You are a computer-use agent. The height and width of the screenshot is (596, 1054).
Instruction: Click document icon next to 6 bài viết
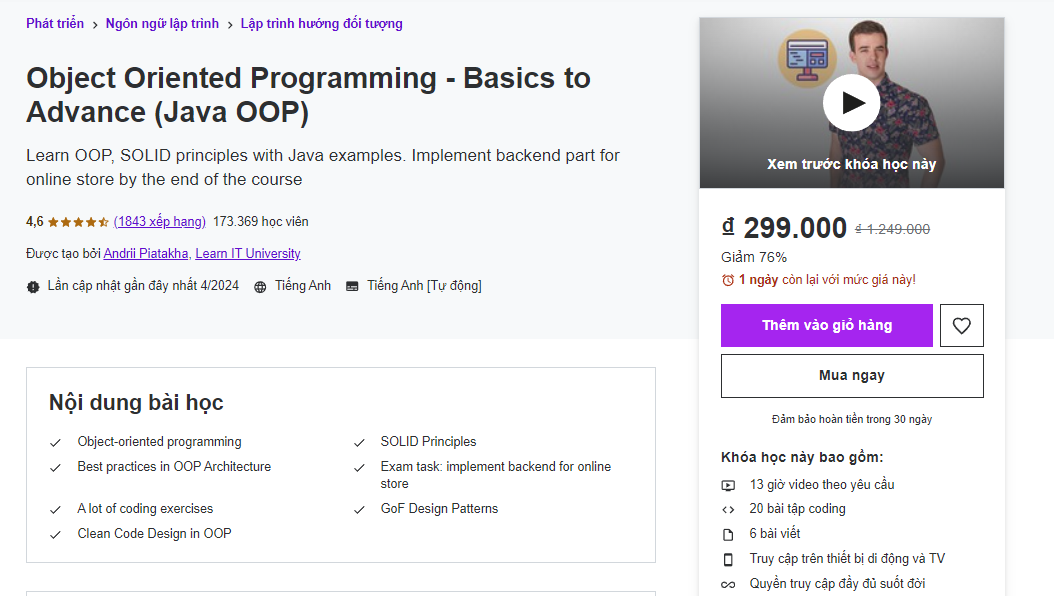(729, 533)
